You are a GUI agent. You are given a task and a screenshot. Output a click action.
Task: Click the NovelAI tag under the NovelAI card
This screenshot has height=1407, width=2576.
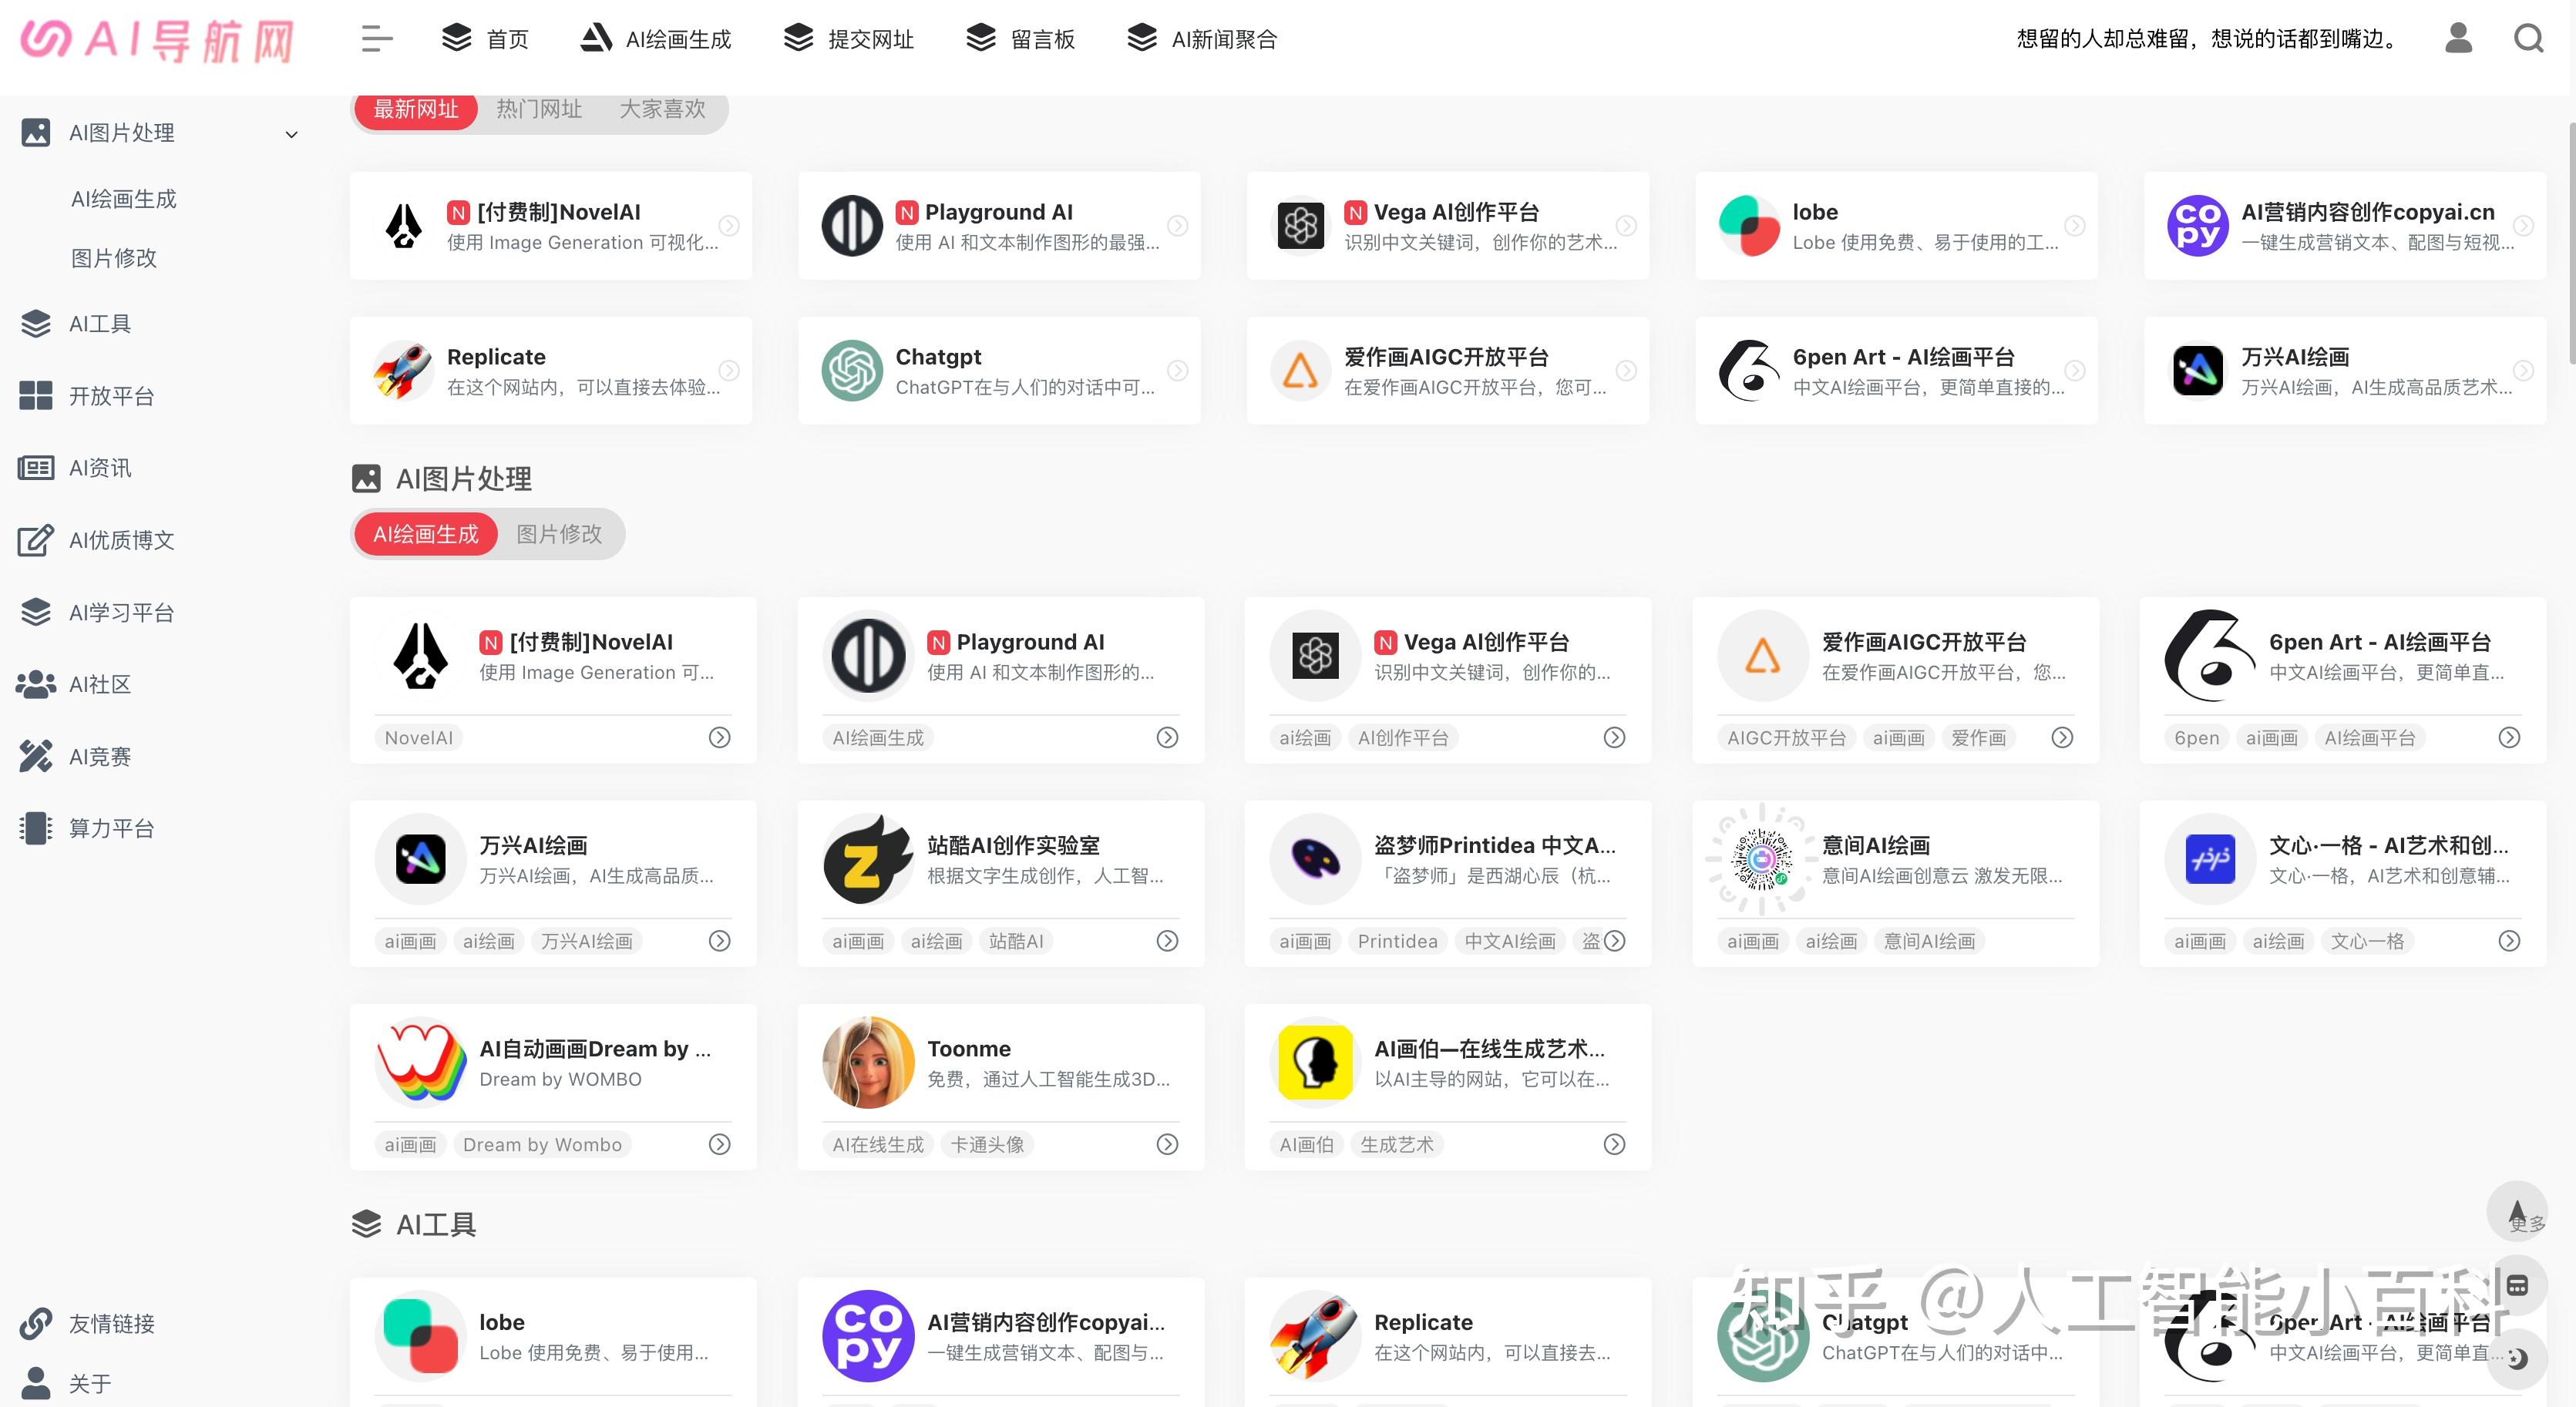click(418, 738)
